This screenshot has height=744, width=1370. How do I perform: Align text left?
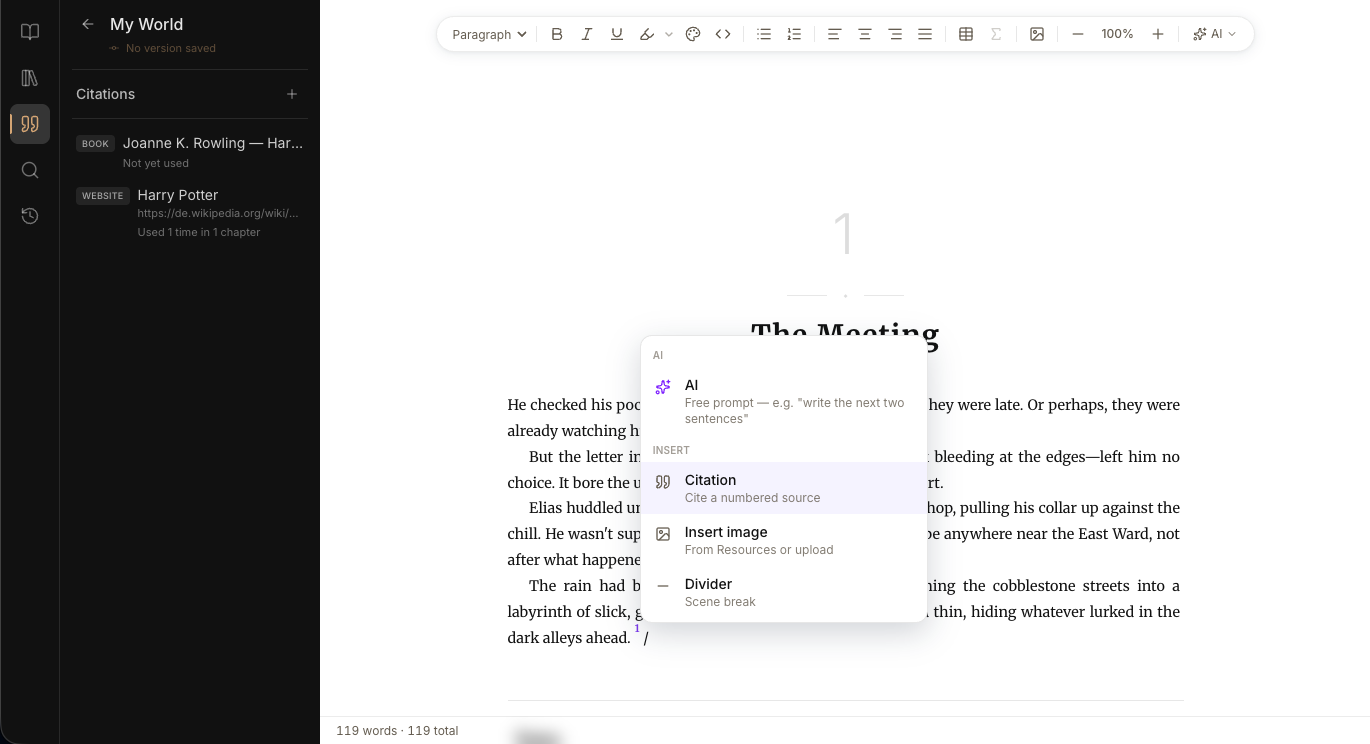click(x=834, y=34)
